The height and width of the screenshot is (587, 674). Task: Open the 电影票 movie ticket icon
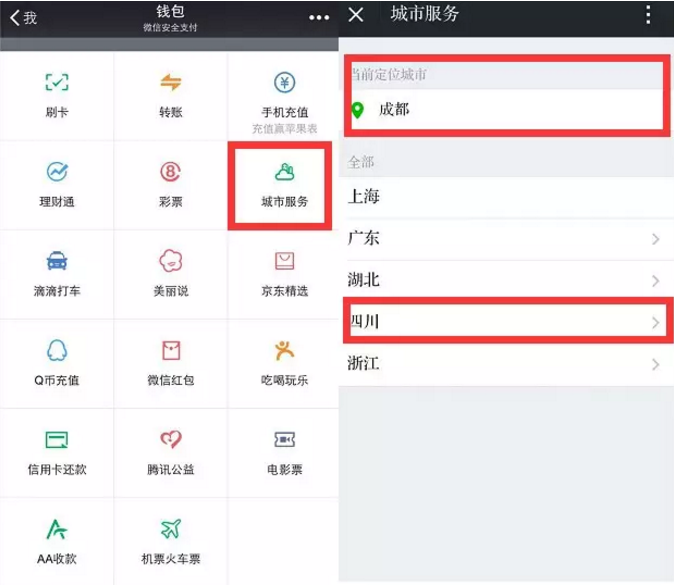tap(285, 440)
